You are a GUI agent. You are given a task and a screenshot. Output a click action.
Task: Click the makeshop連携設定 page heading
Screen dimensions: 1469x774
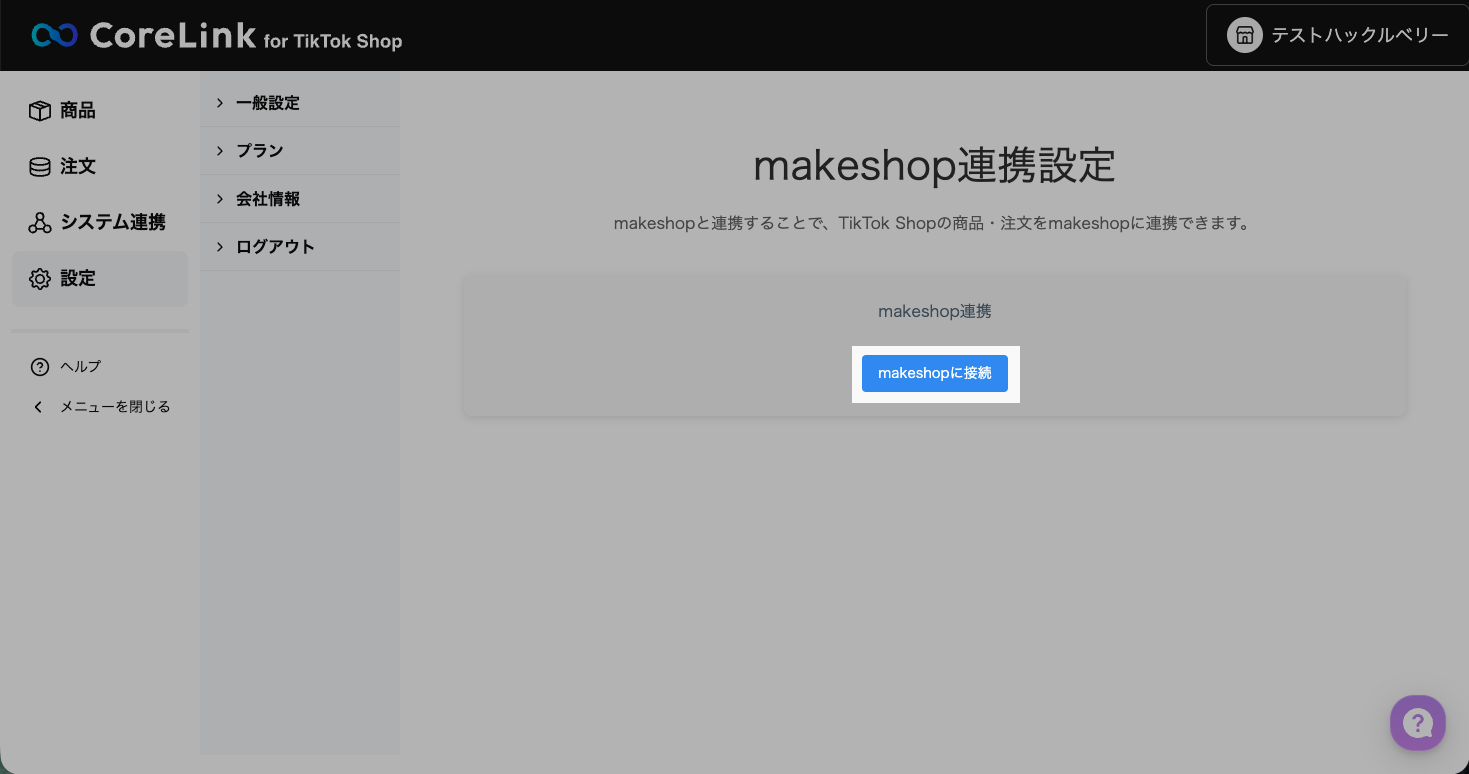[x=934, y=166]
